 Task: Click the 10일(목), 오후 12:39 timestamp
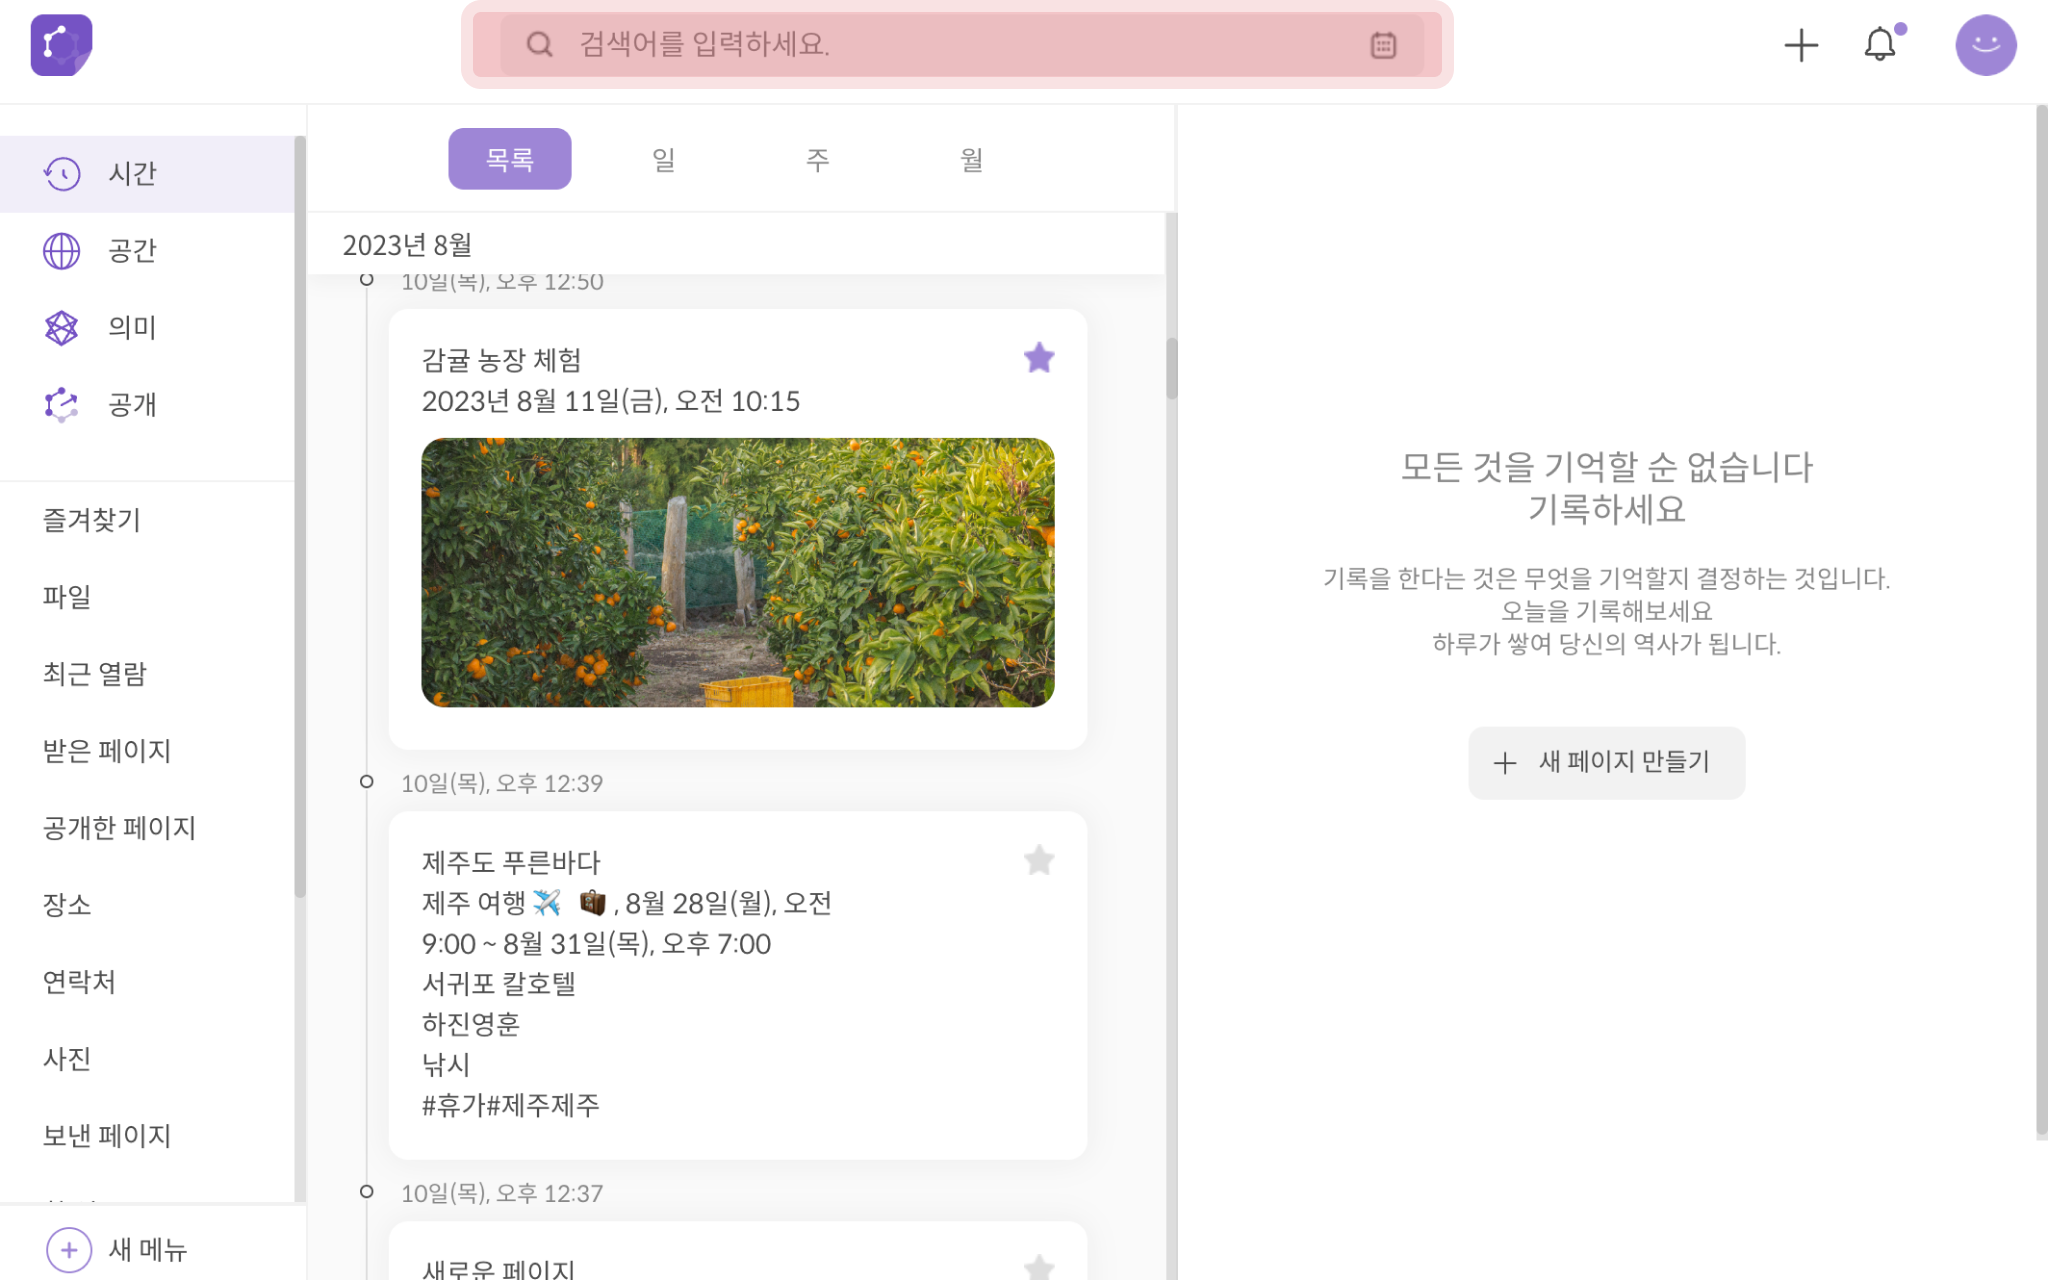(x=502, y=783)
